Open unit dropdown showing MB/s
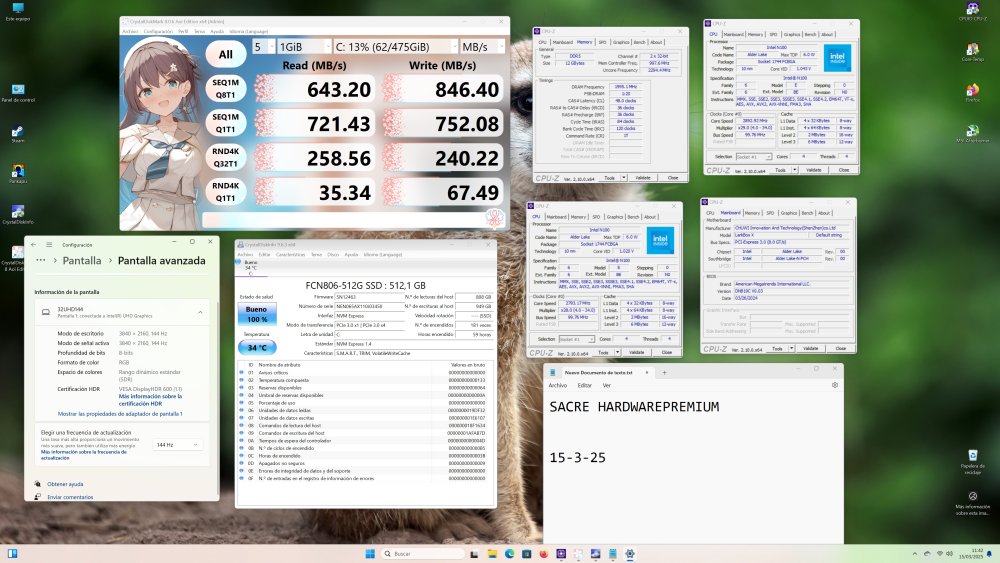 482,47
